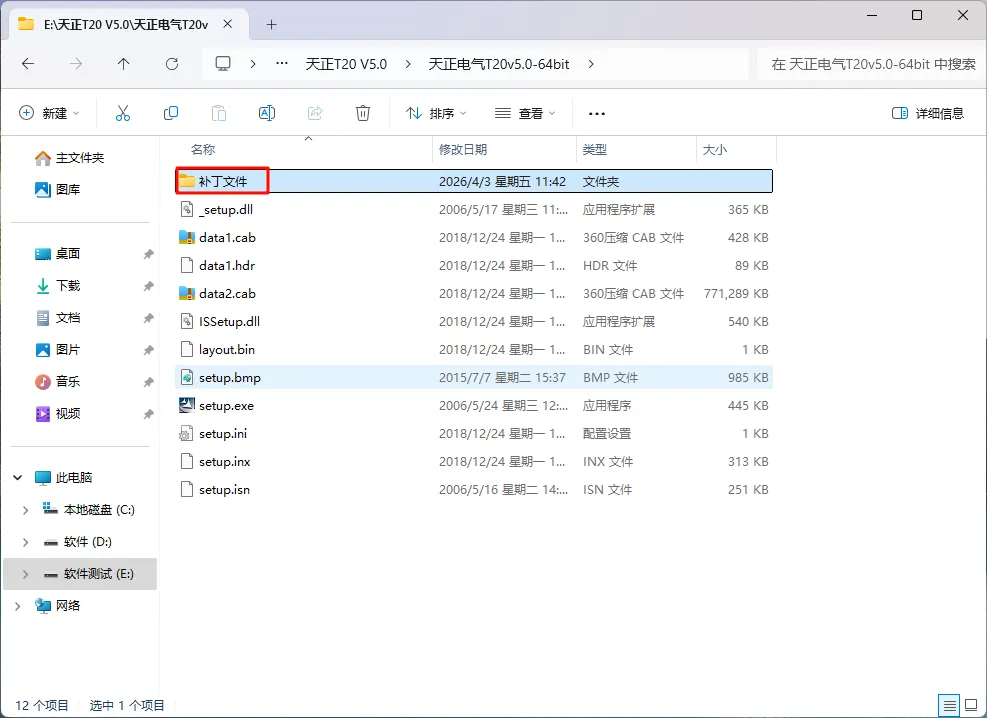The image size is (987, 718).
Task: Go back with the back arrow
Action: click(28, 64)
